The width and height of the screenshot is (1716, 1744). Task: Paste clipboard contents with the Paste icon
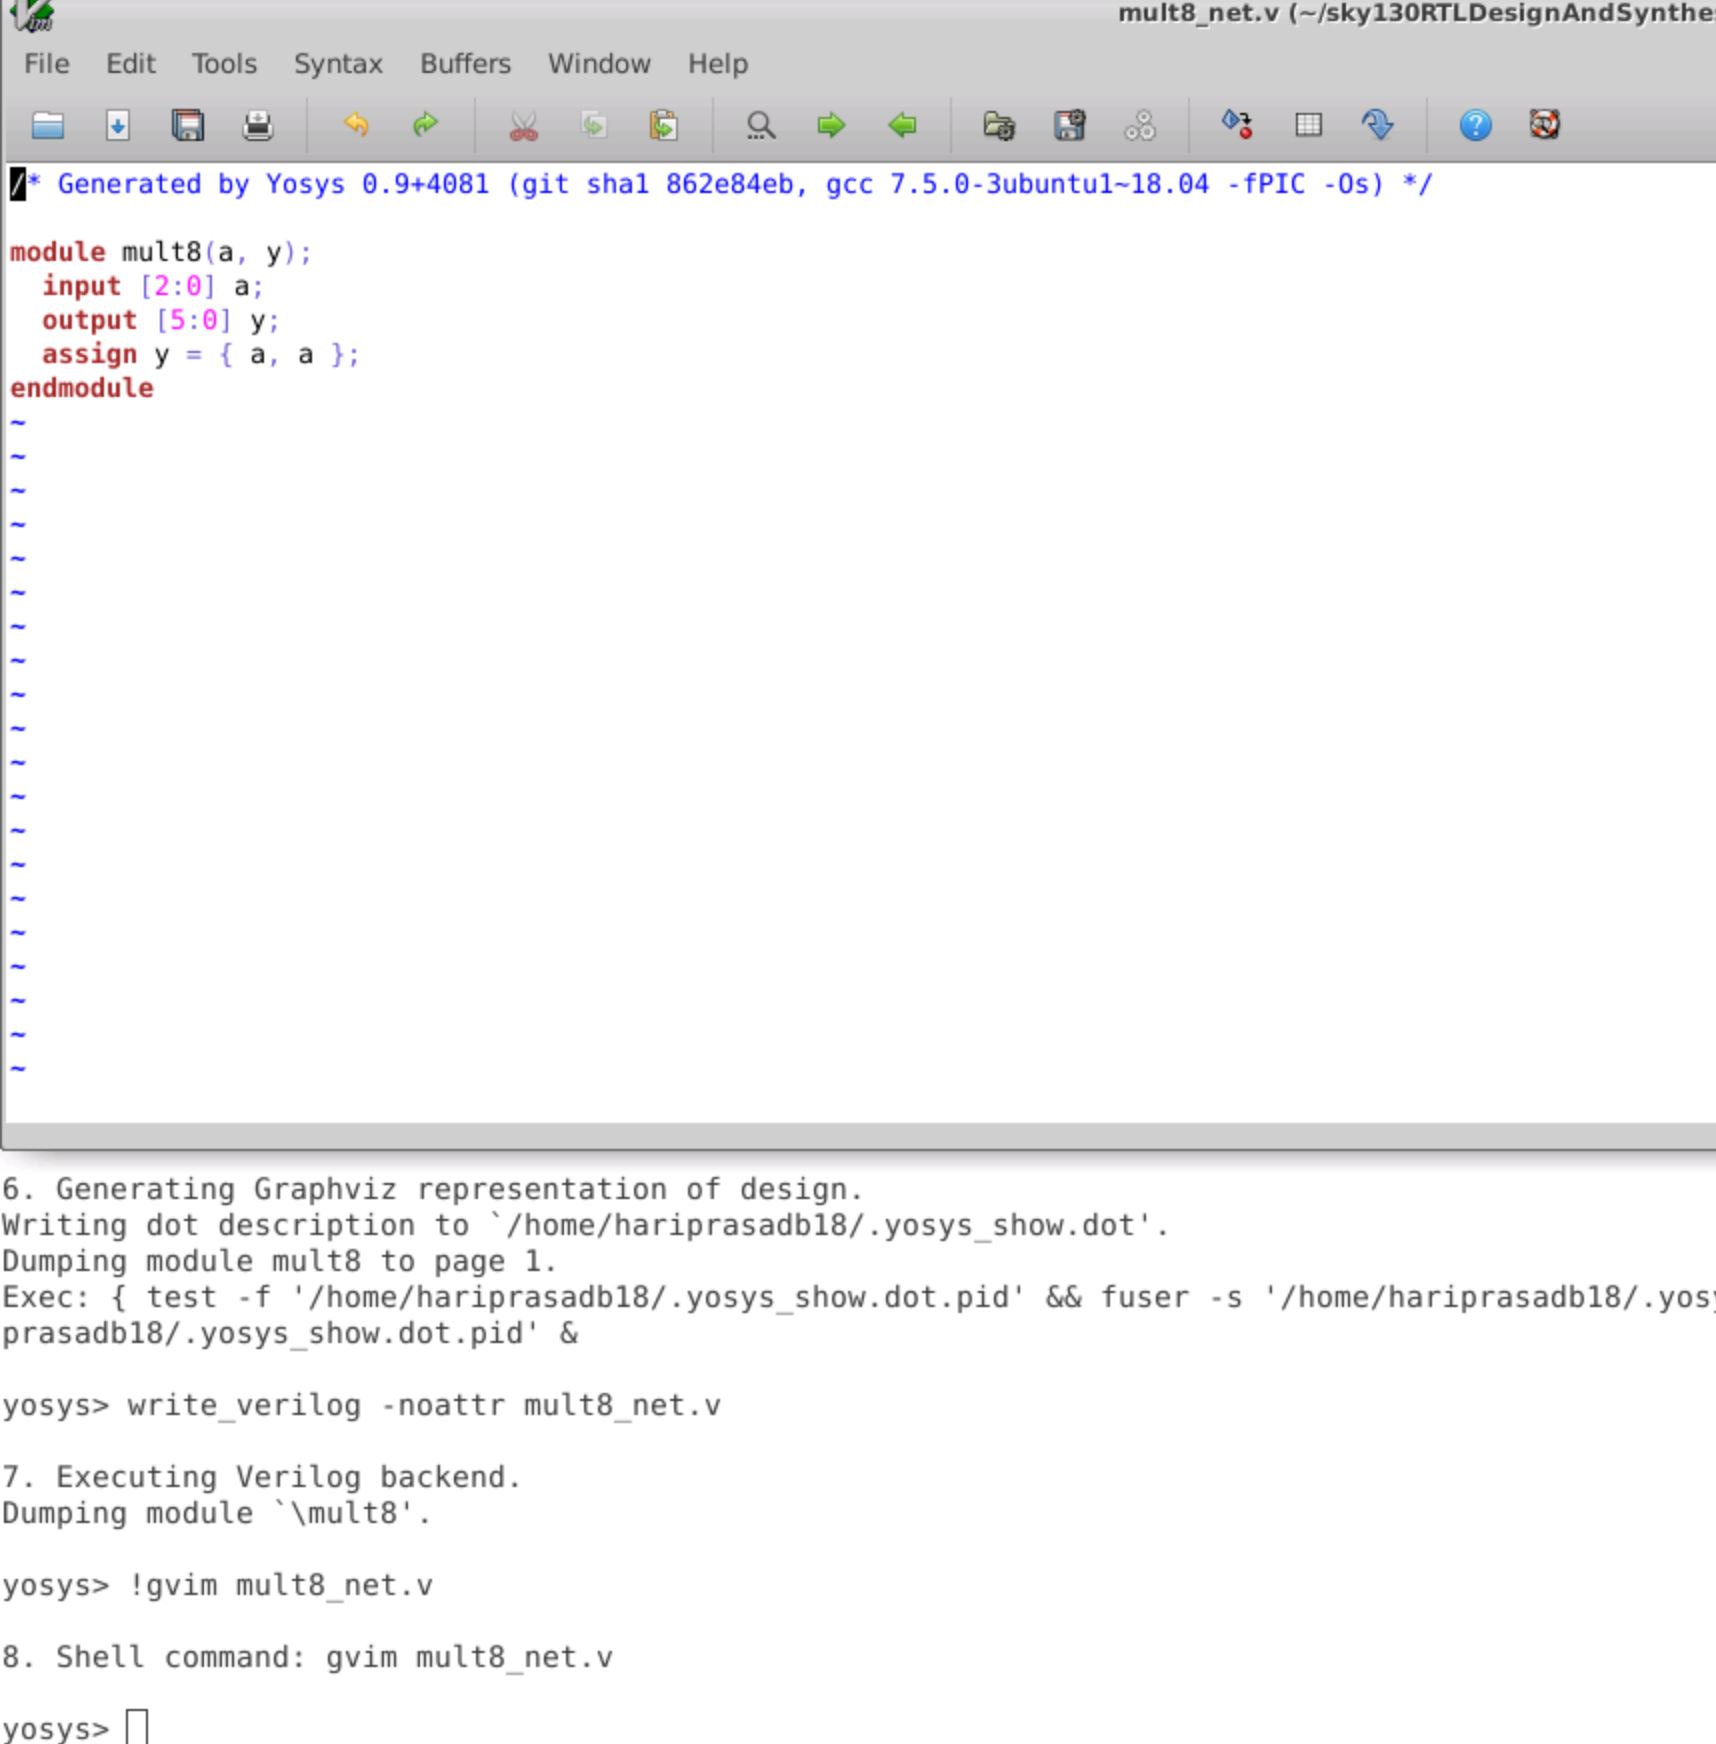click(x=663, y=125)
